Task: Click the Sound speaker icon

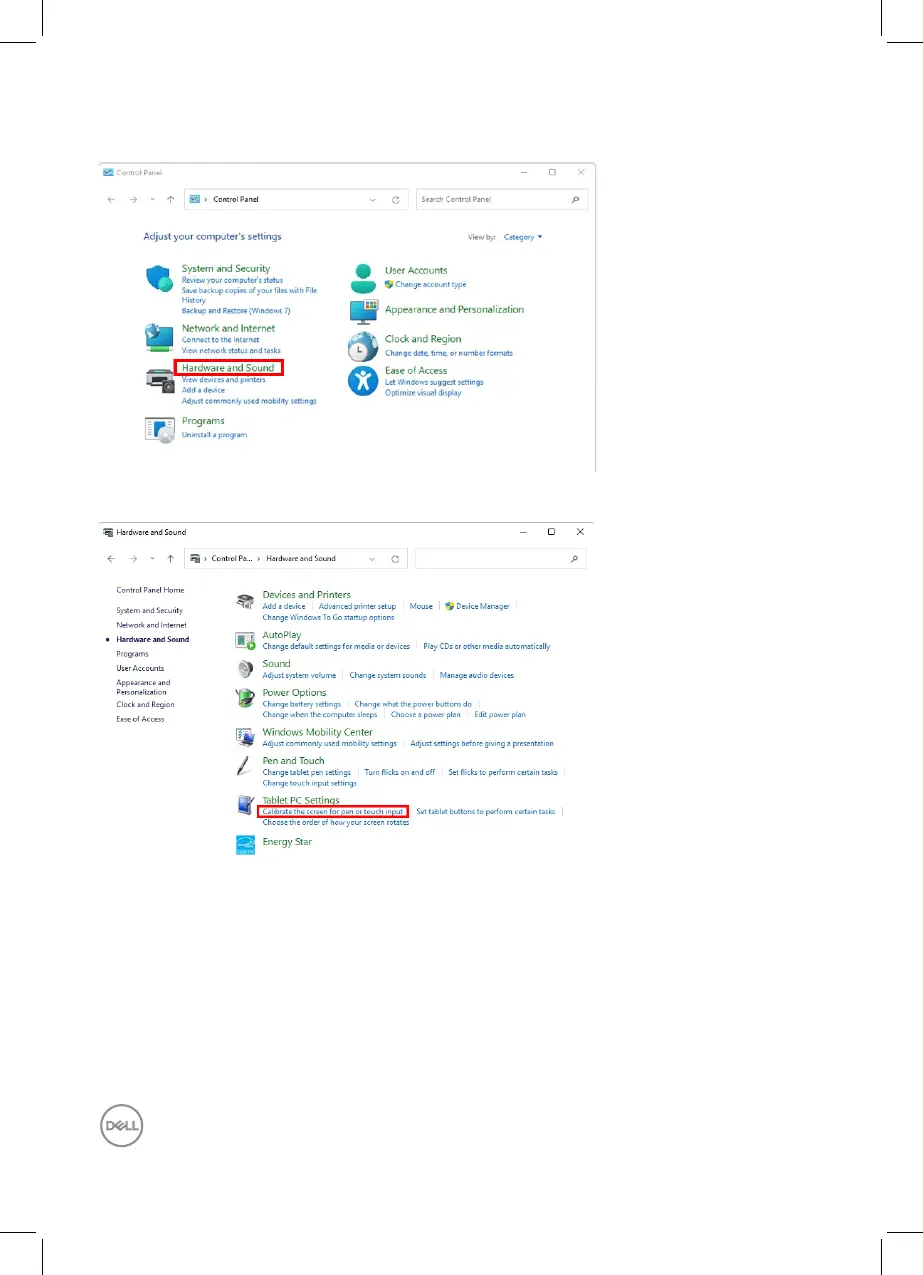Action: point(245,669)
